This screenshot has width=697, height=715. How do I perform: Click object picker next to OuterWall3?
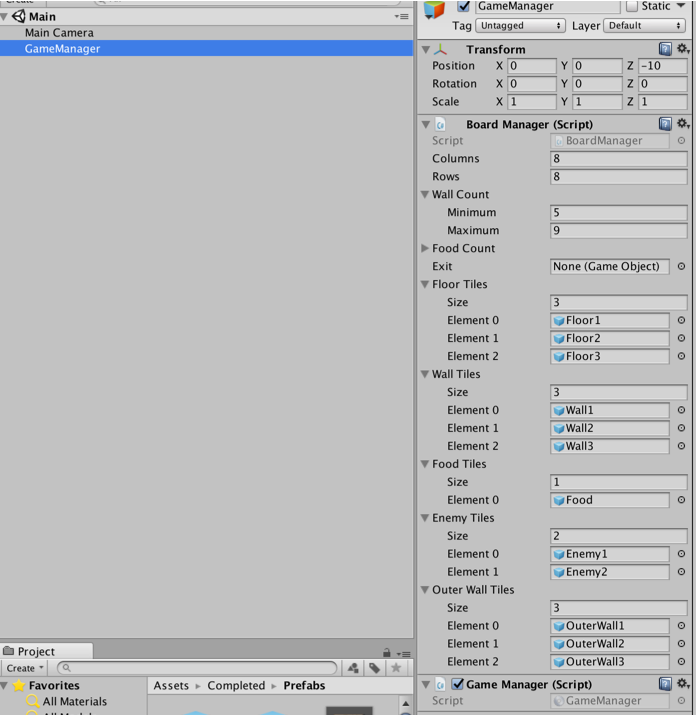681,662
